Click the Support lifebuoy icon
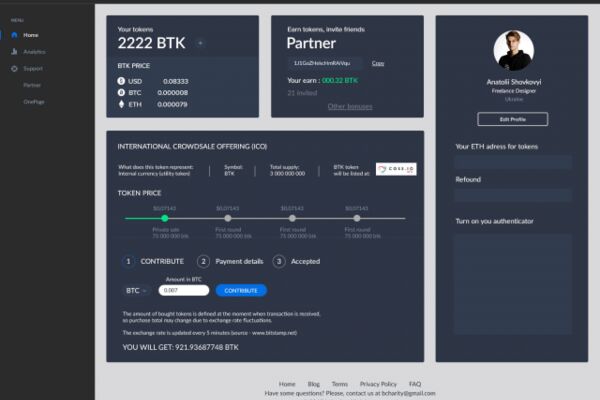The width and height of the screenshot is (600, 400). point(15,69)
